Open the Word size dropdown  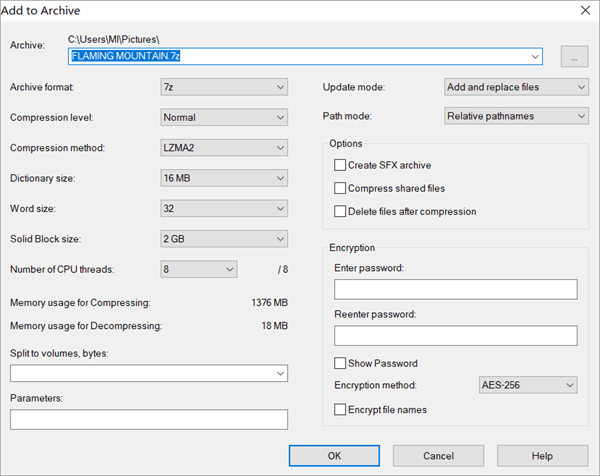(224, 209)
